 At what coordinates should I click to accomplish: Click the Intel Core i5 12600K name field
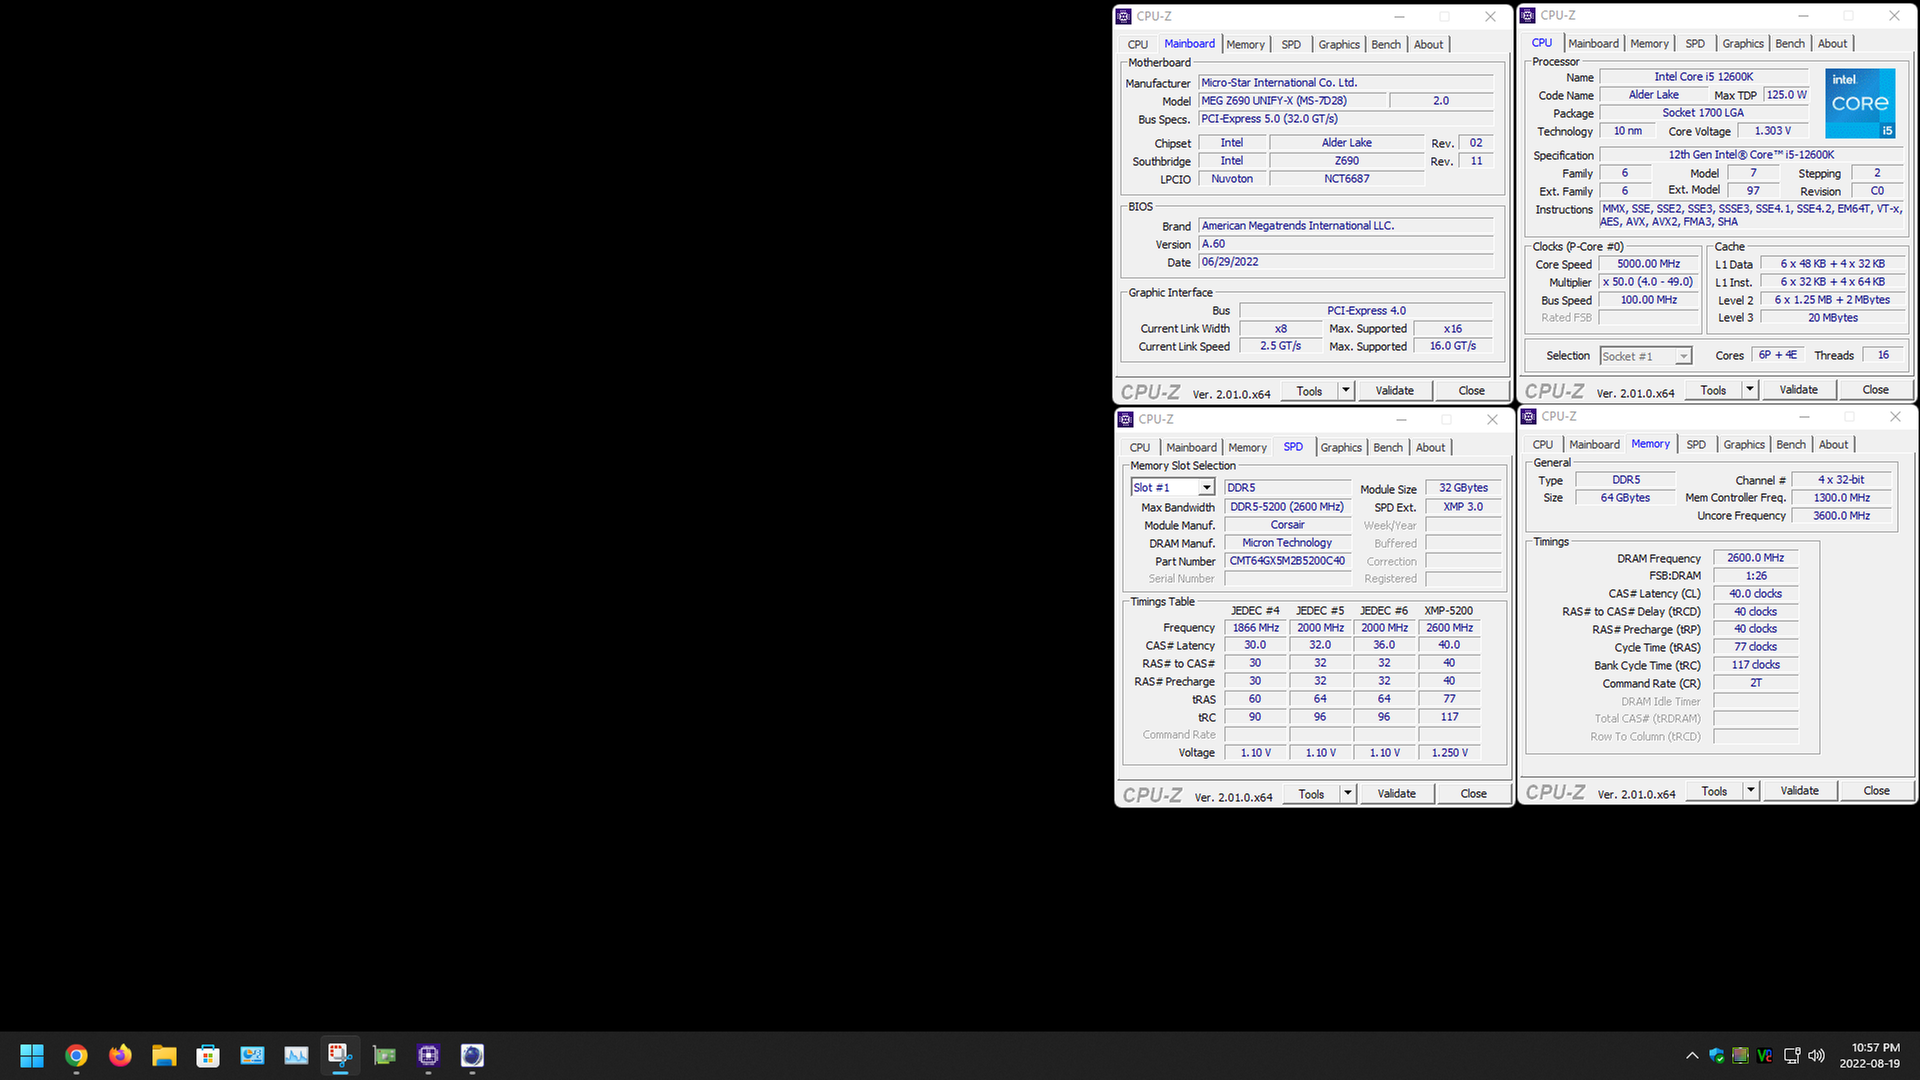click(x=1703, y=76)
